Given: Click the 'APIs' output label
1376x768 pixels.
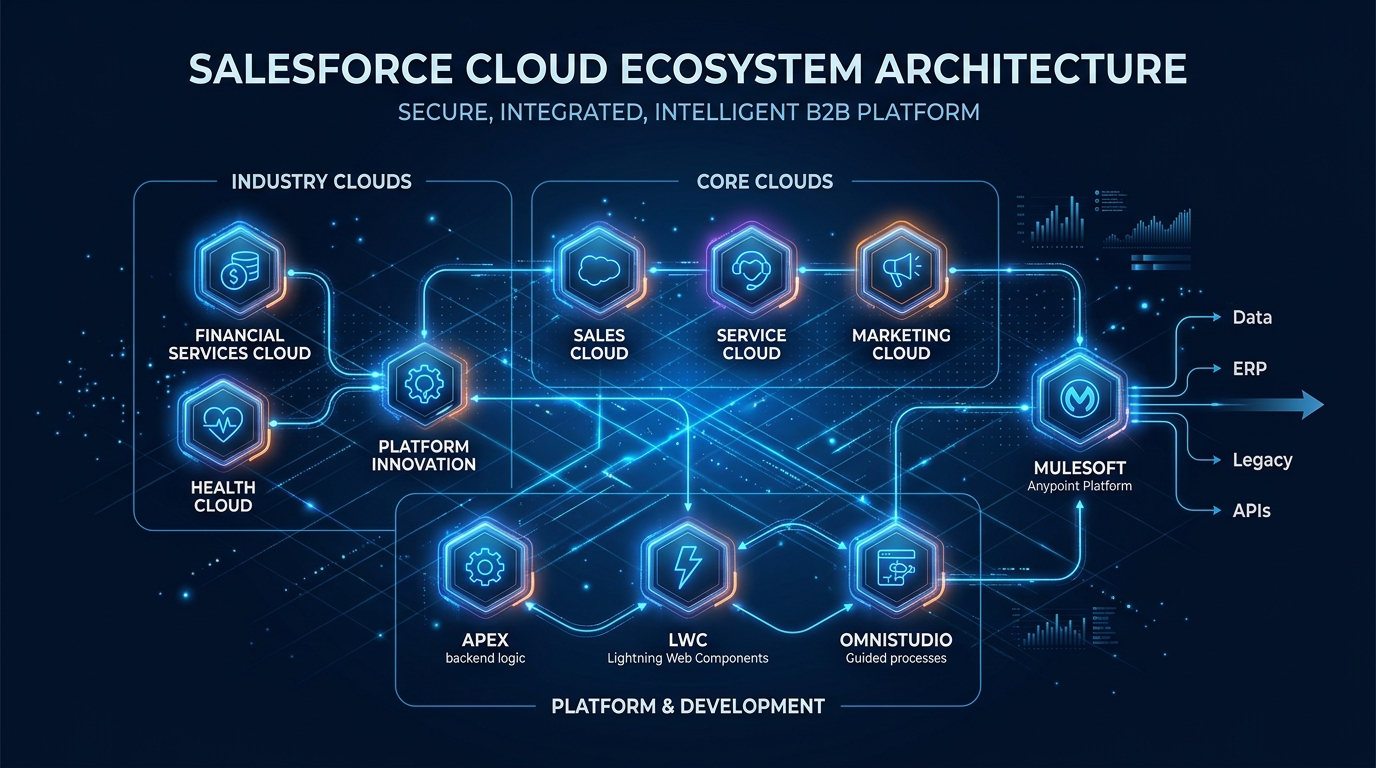Looking at the screenshot, I should click(1252, 510).
